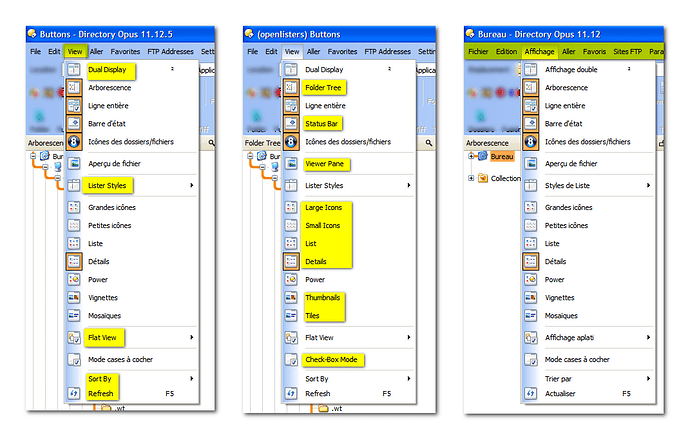Click Affichage aplati icon in right window

point(531,337)
